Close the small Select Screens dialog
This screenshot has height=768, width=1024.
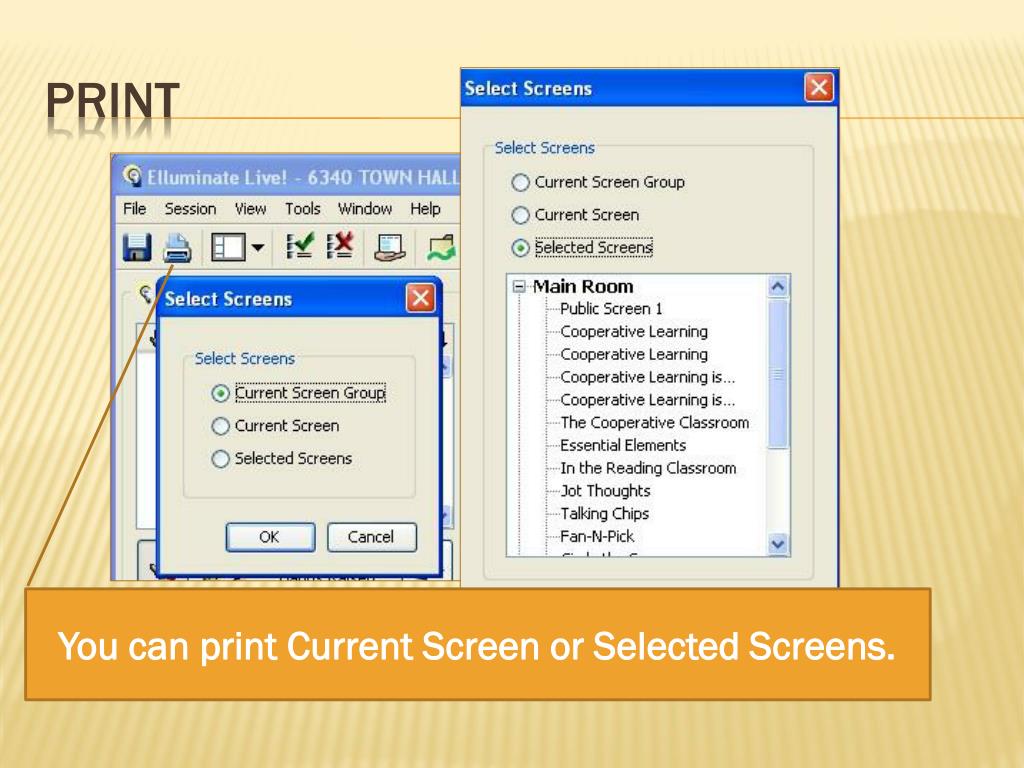pos(421,298)
